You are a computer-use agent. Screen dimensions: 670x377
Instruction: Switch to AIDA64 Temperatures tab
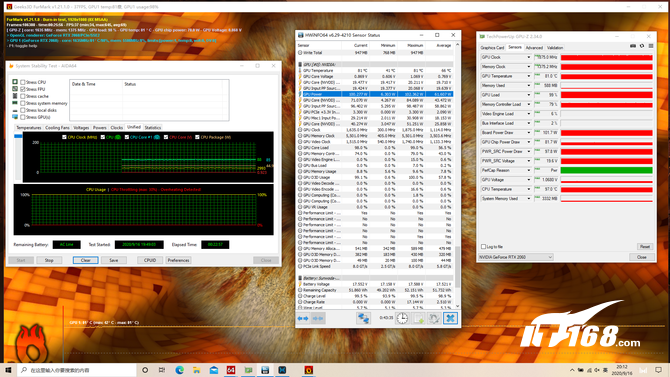pos(29,128)
